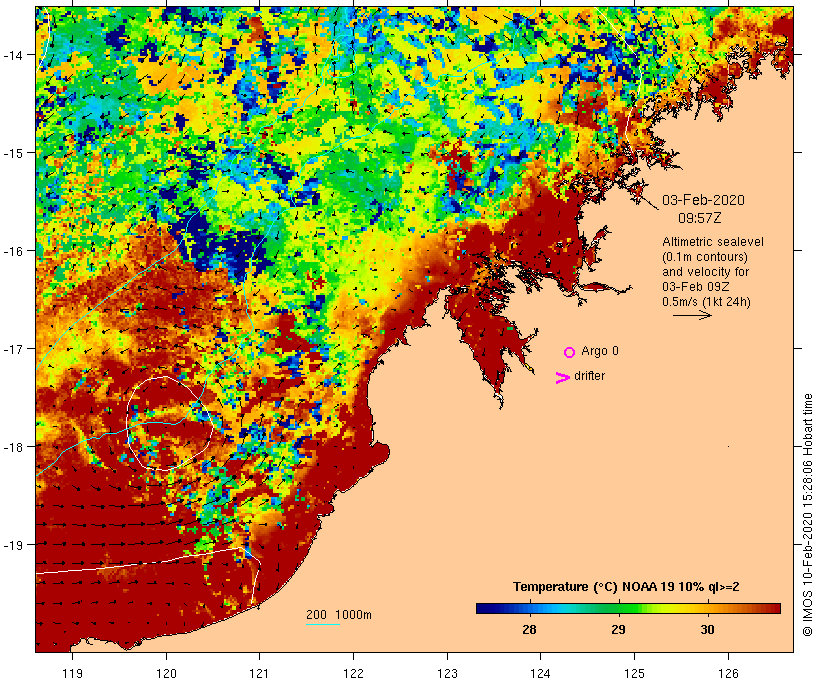Click the '03-Feb 09Z' text
The height and width of the screenshot is (680, 820).
(x=696, y=287)
